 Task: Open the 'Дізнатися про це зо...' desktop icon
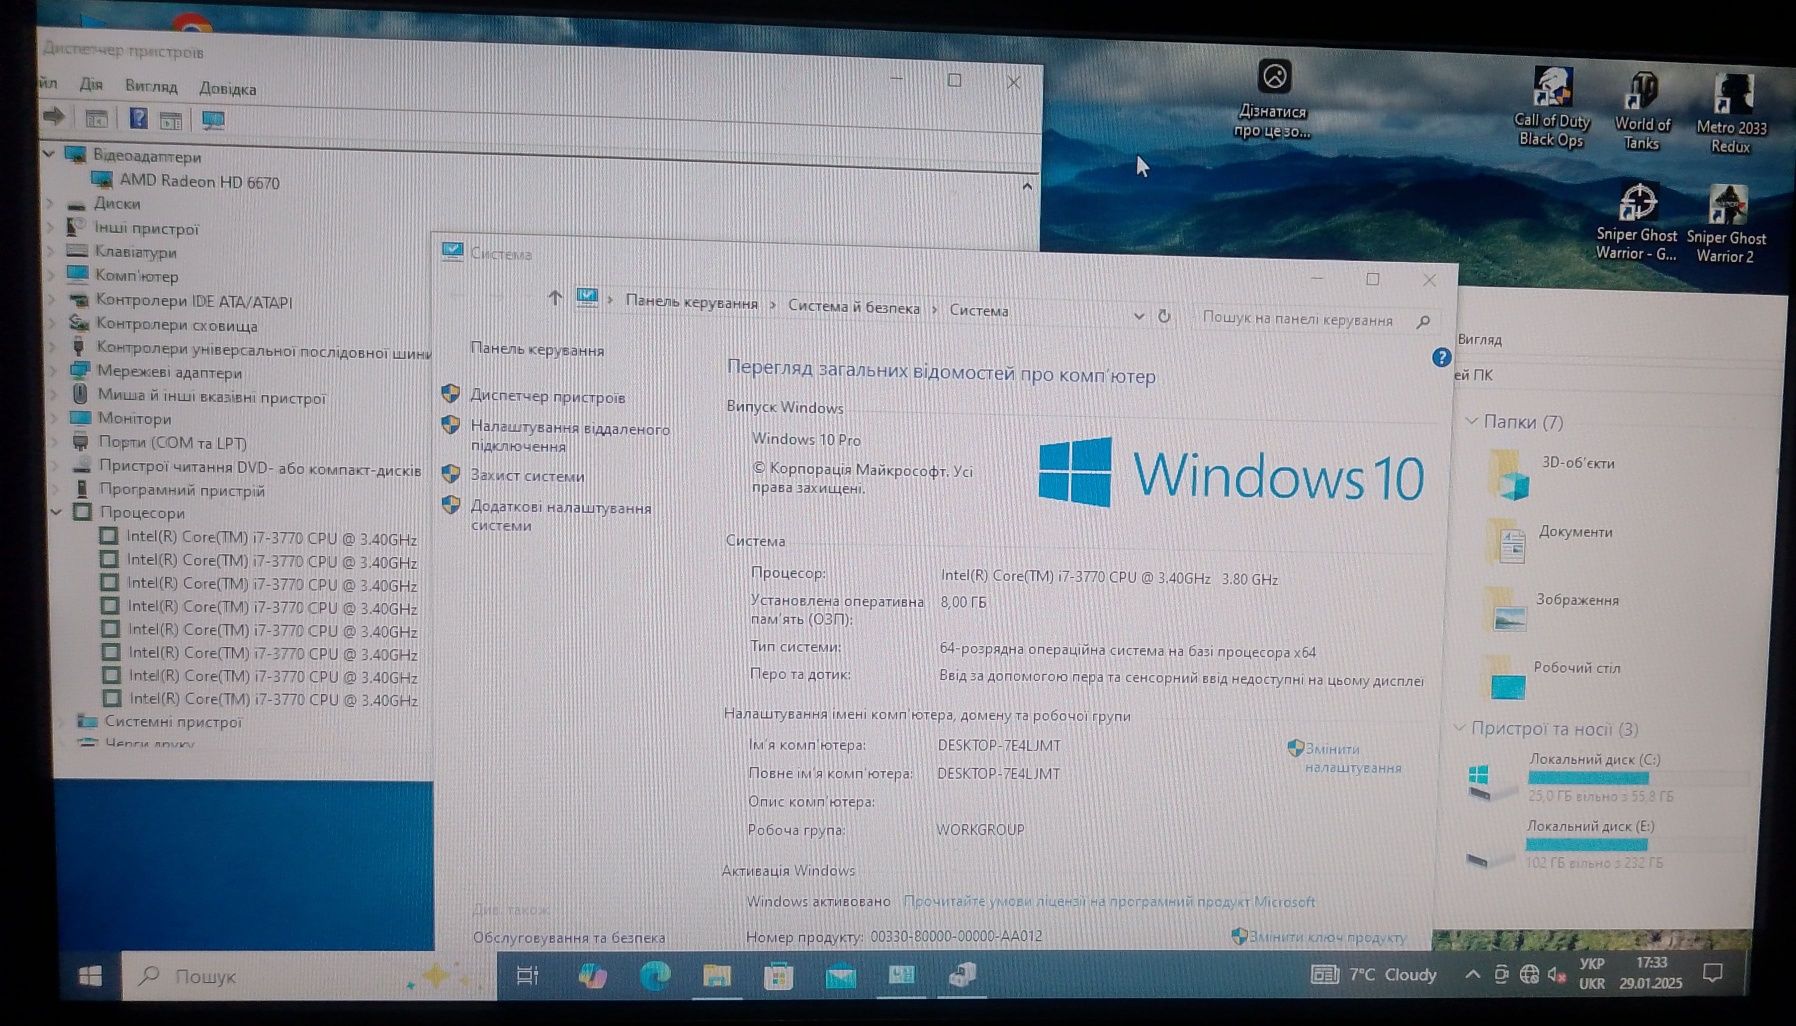[1273, 98]
